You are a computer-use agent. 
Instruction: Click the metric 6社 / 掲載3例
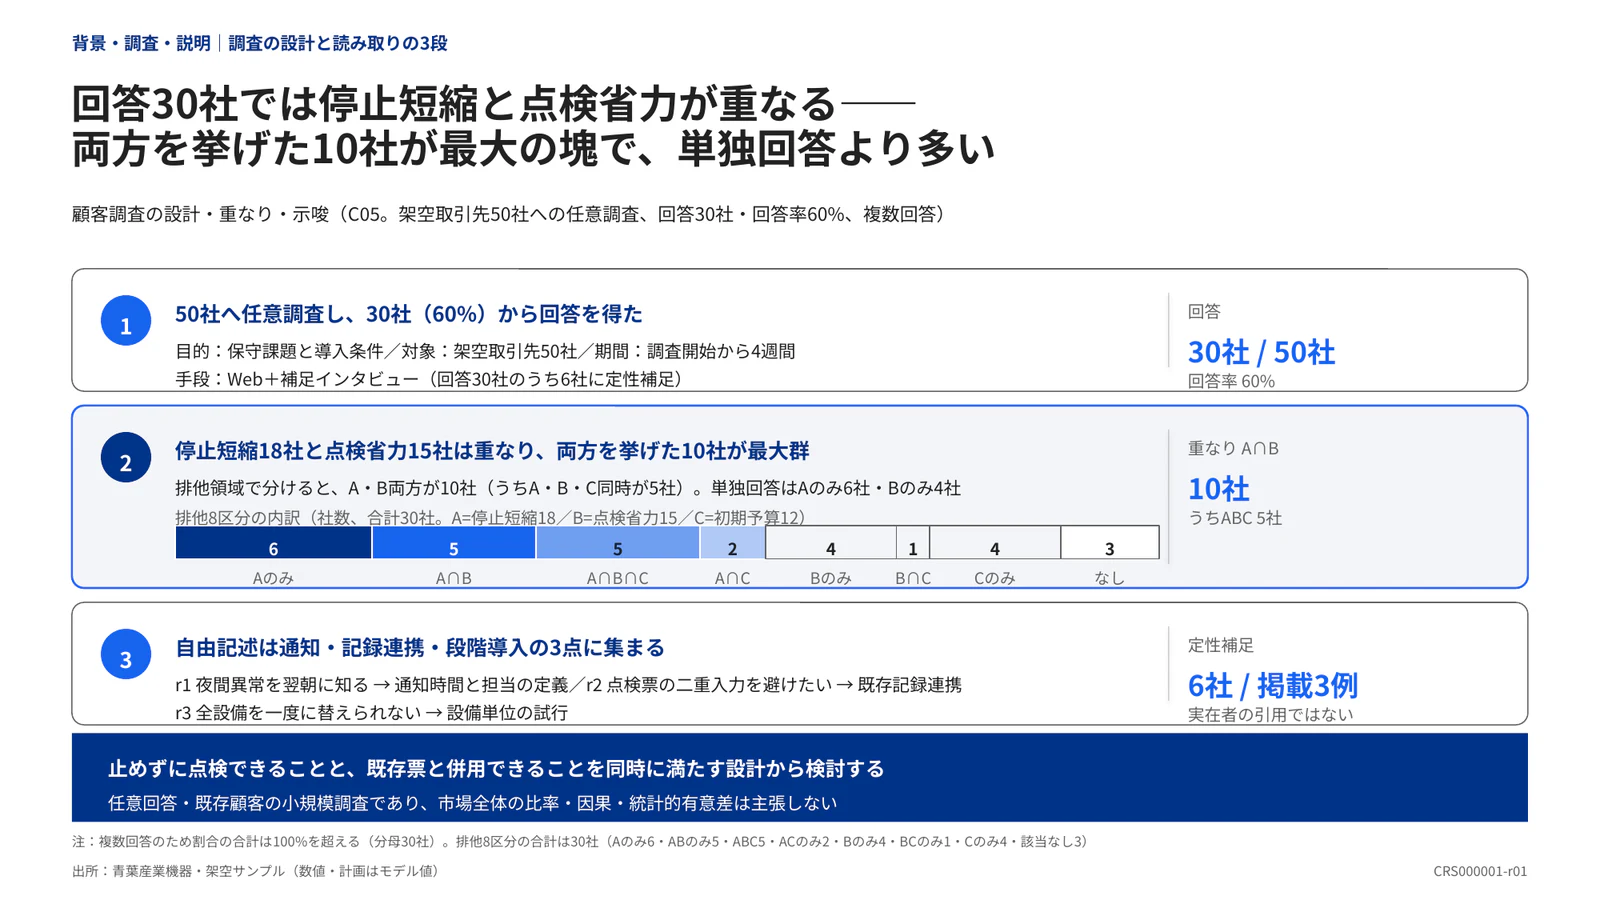tap(1272, 686)
